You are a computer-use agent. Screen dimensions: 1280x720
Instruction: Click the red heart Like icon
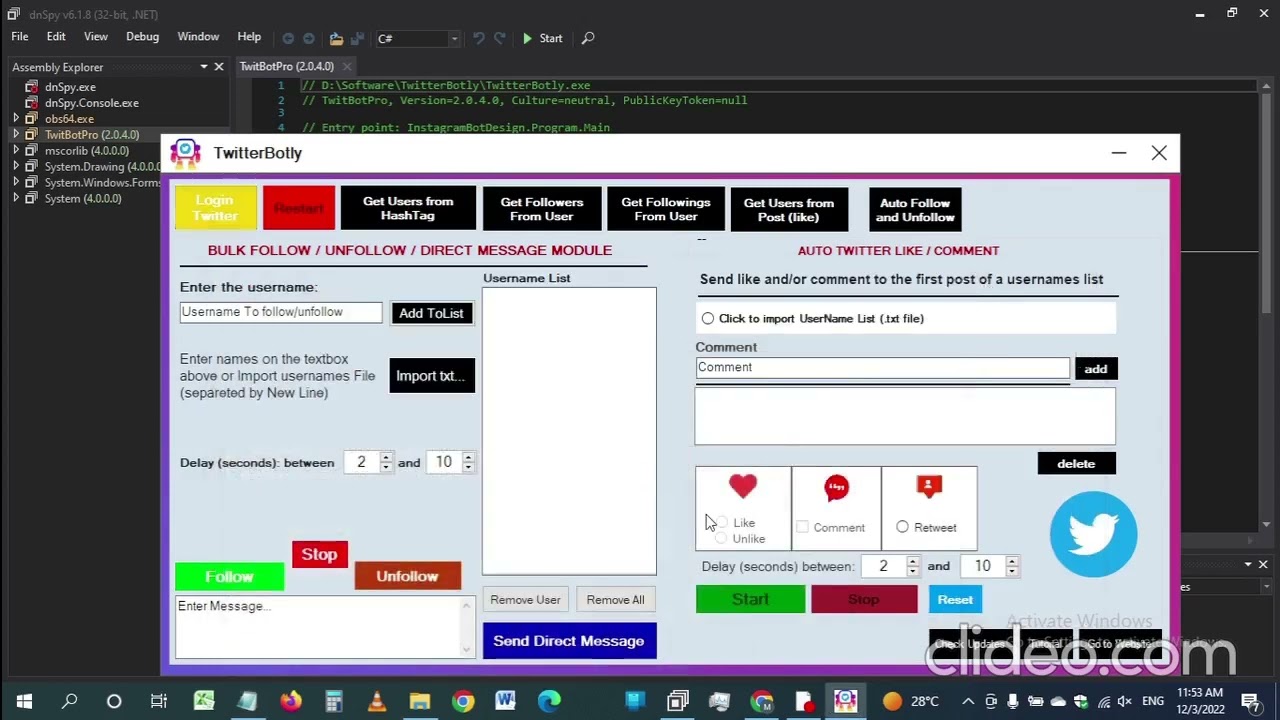(x=743, y=486)
